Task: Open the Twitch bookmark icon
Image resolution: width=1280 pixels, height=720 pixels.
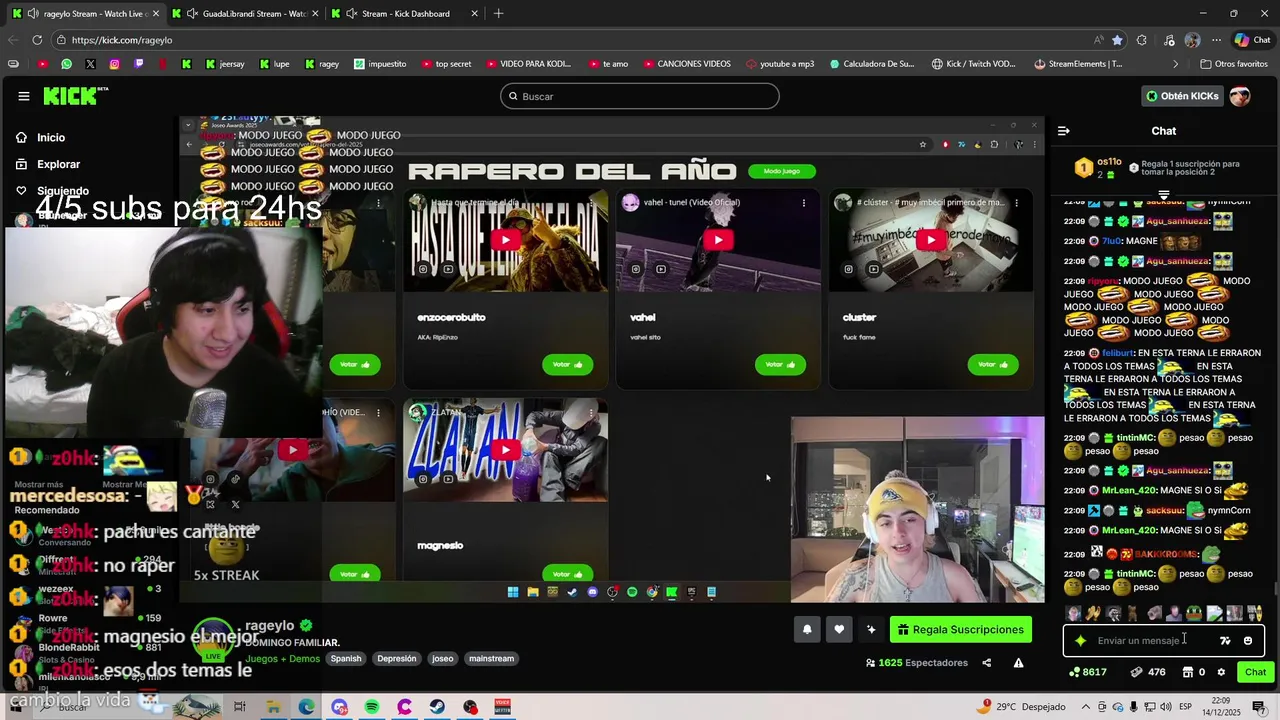Action: tap(138, 64)
